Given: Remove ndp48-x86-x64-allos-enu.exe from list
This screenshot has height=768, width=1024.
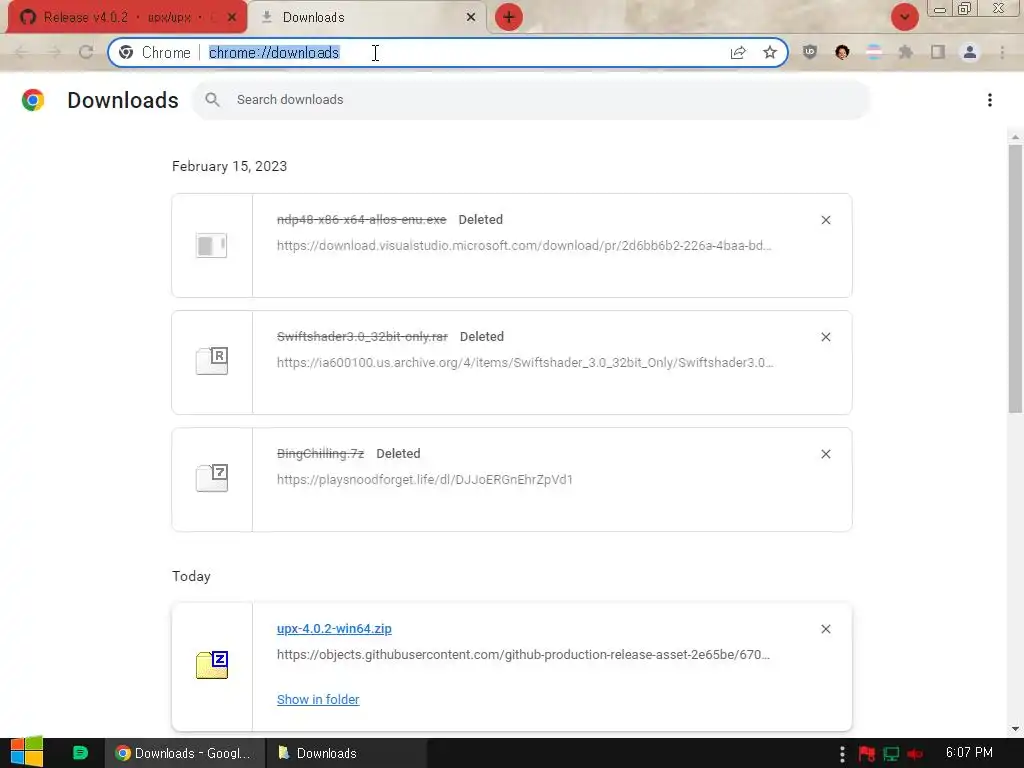Looking at the screenshot, I should point(825,220).
